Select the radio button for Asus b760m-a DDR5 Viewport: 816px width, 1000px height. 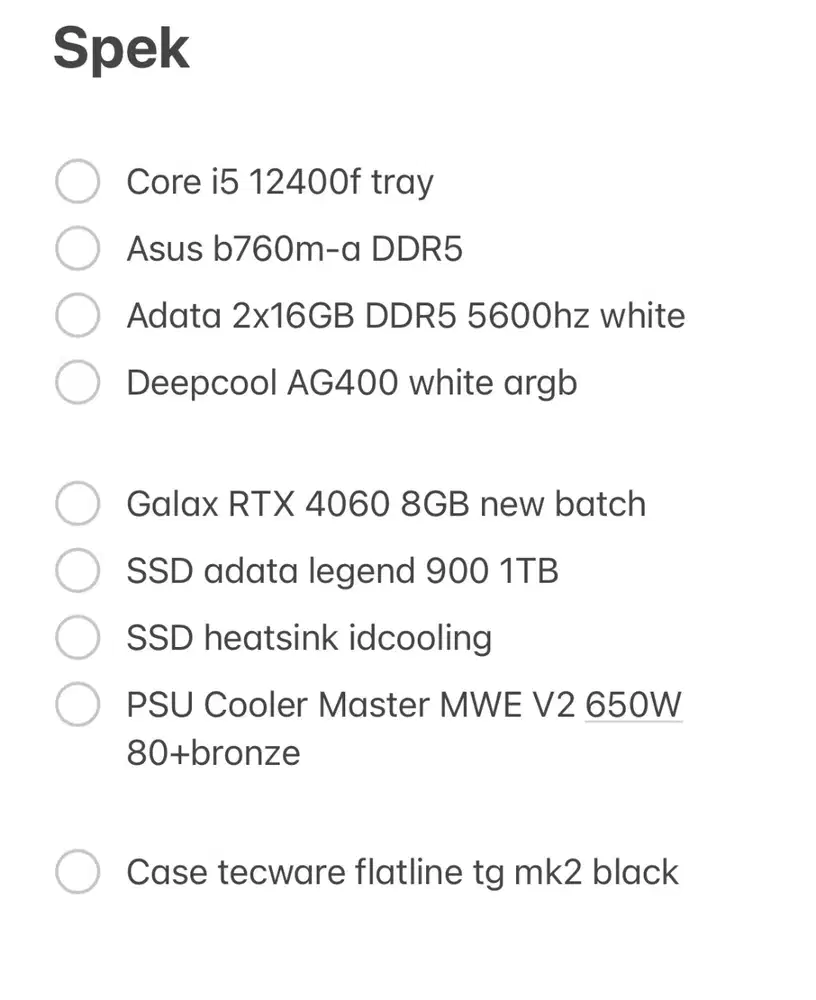77,249
